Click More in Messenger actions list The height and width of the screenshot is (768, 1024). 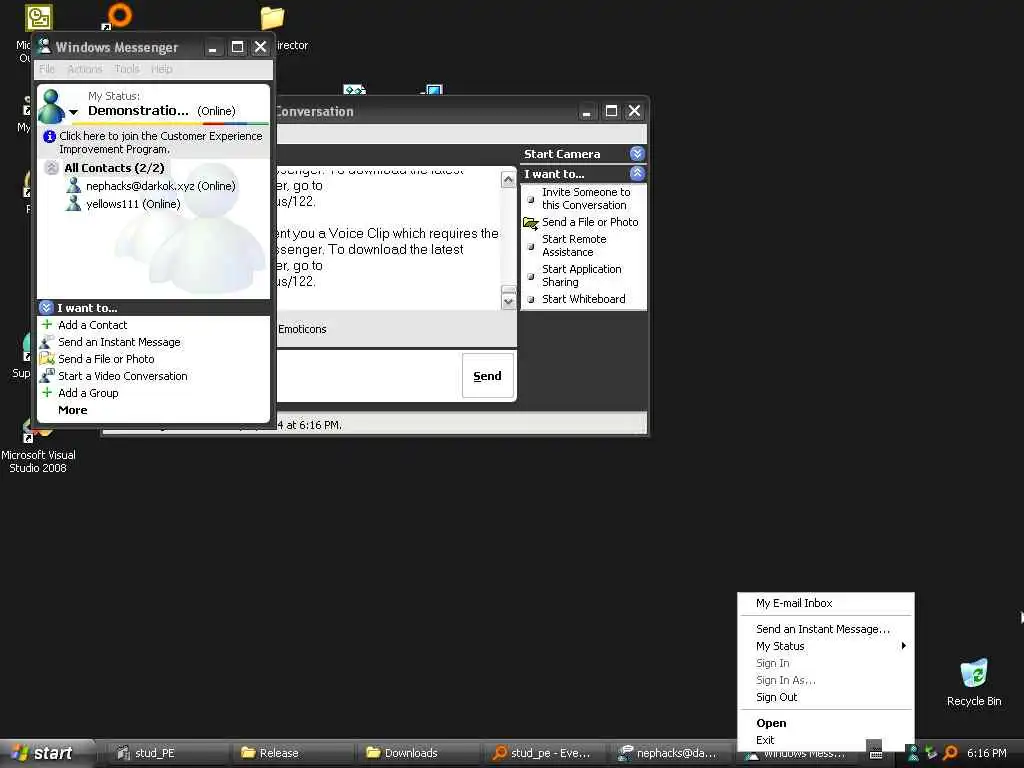pos(72,410)
